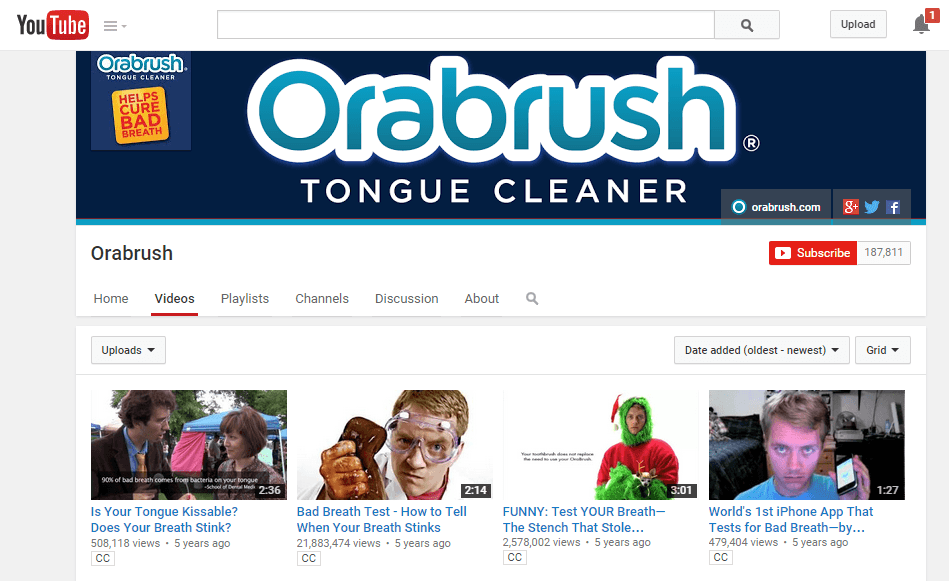Visit the orabrush.com link

(777, 207)
